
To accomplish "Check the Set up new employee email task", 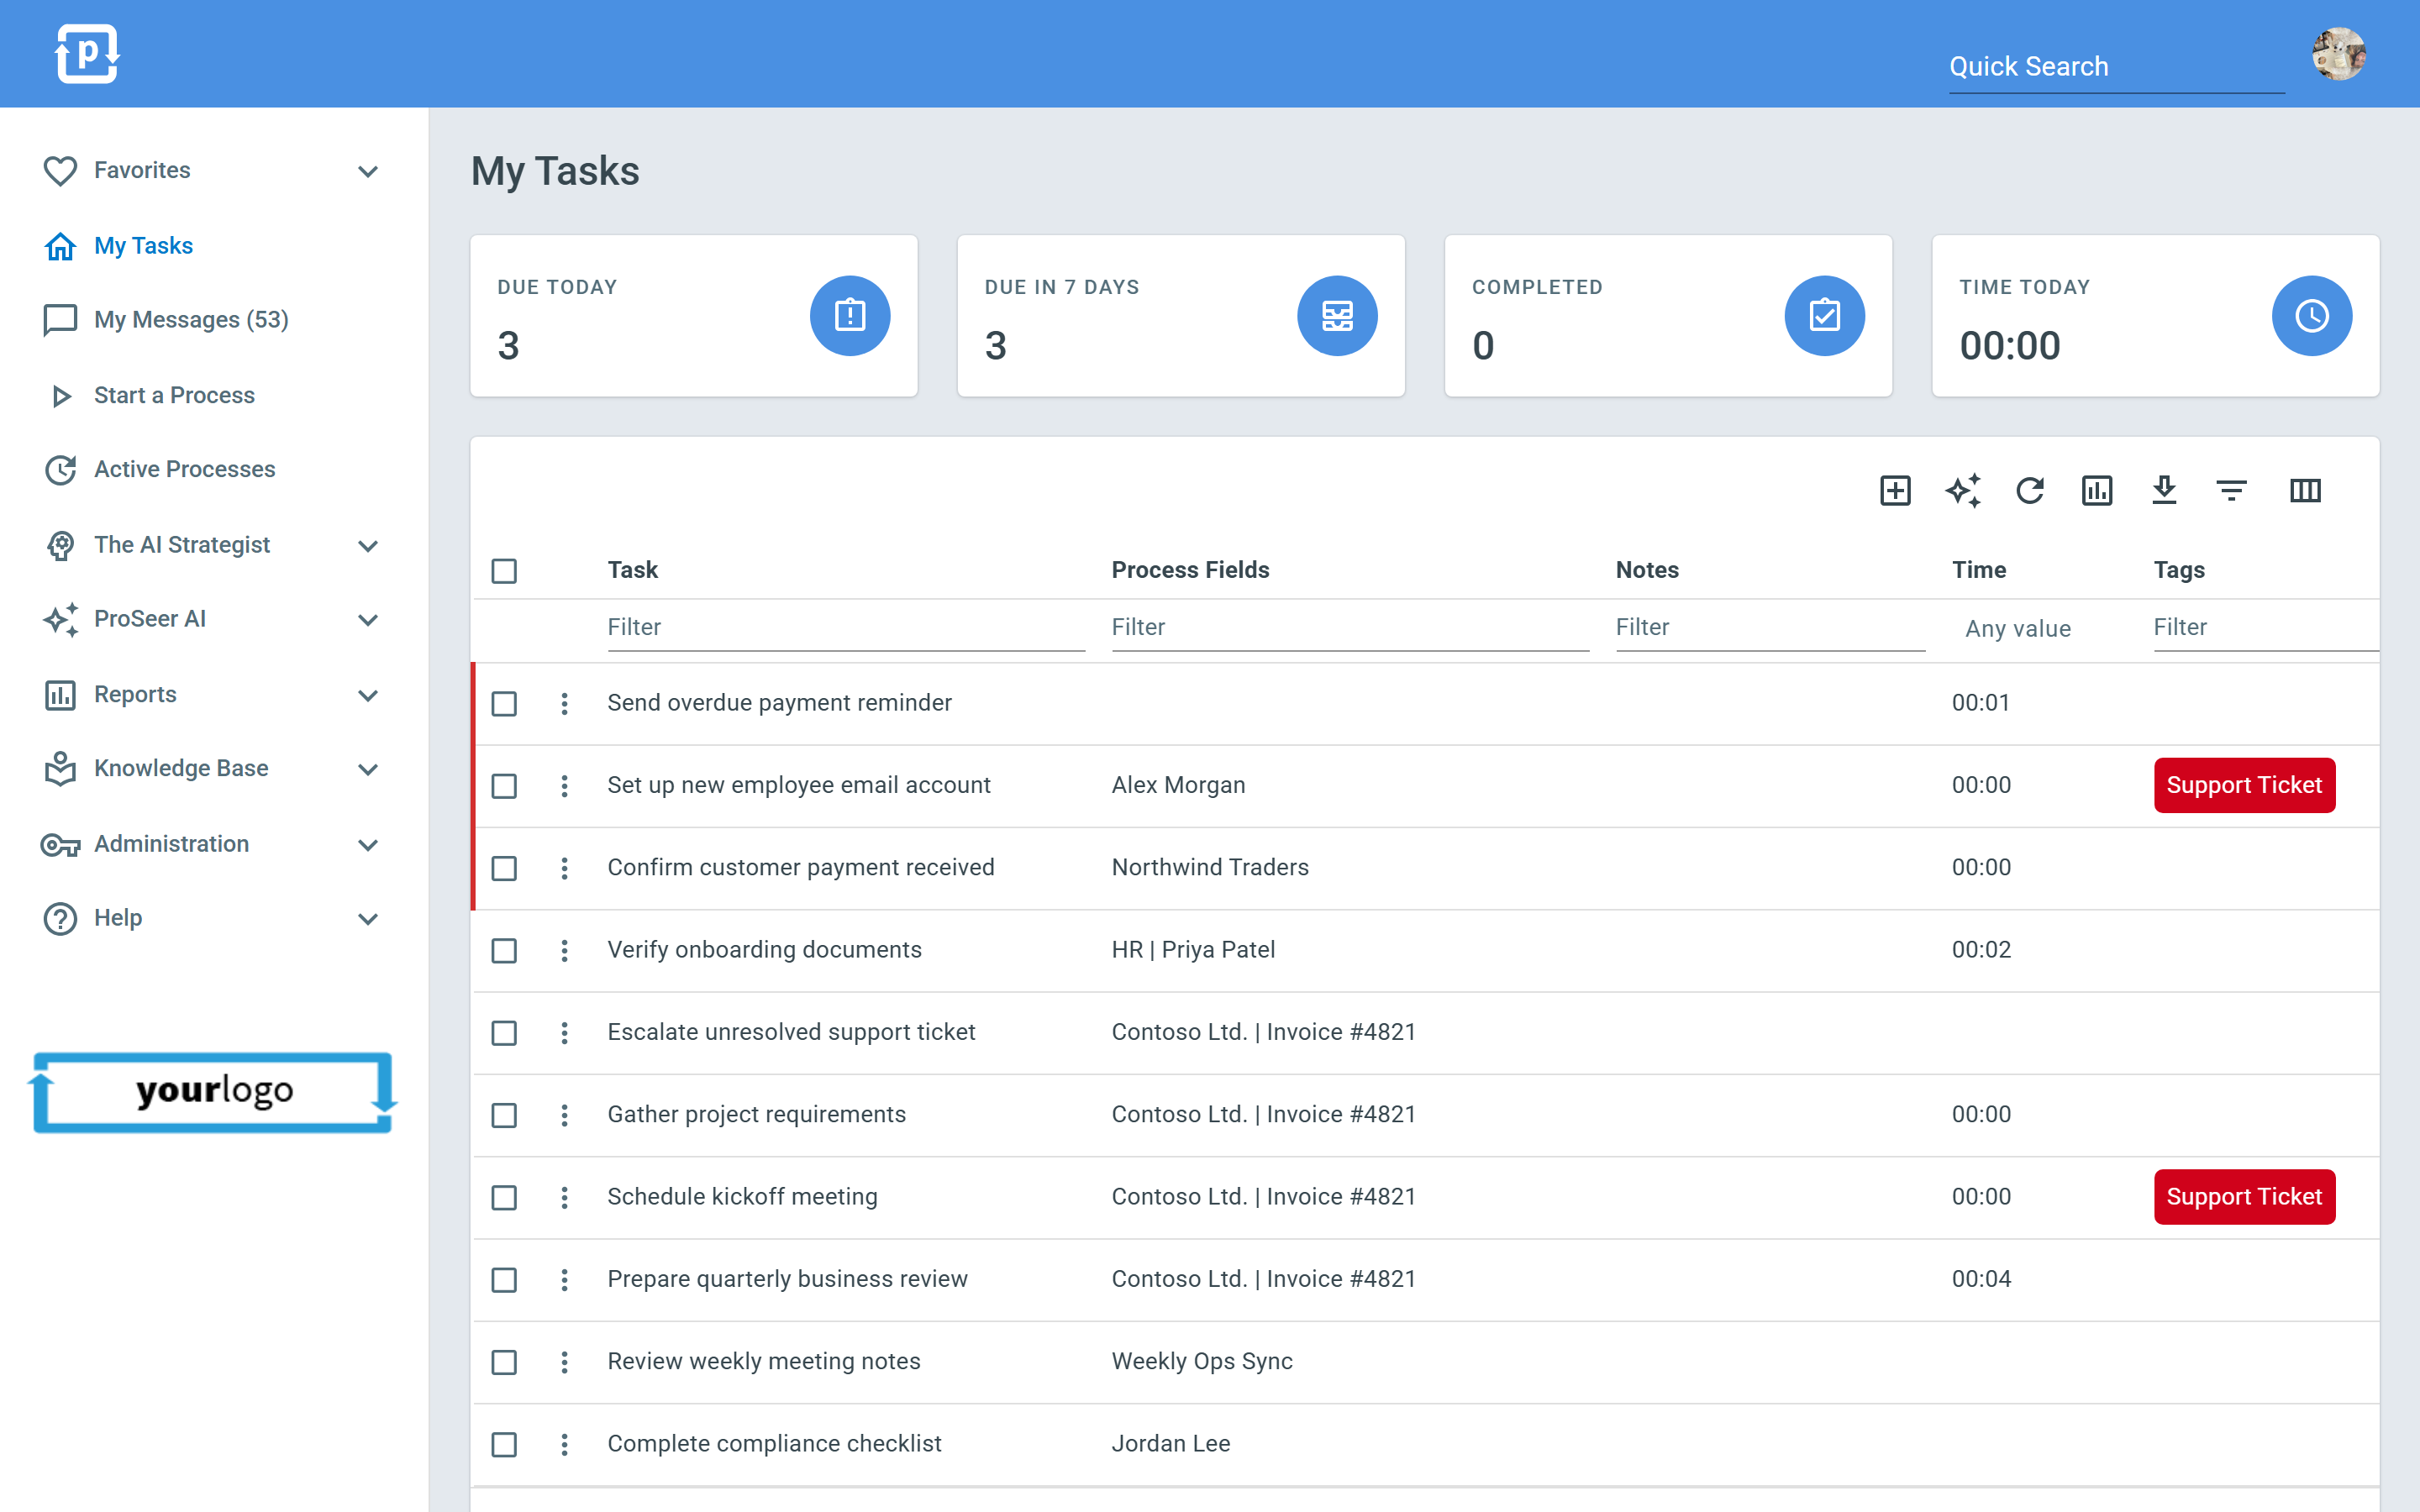I will coord(504,786).
